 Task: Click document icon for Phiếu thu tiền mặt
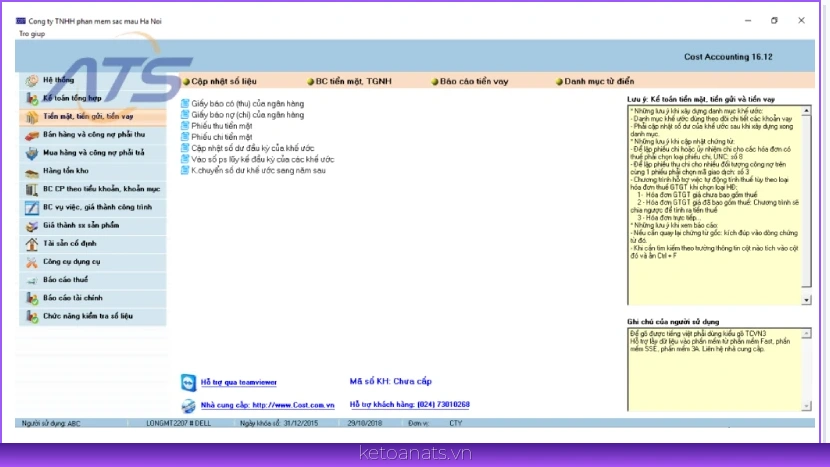coord(185,125)
